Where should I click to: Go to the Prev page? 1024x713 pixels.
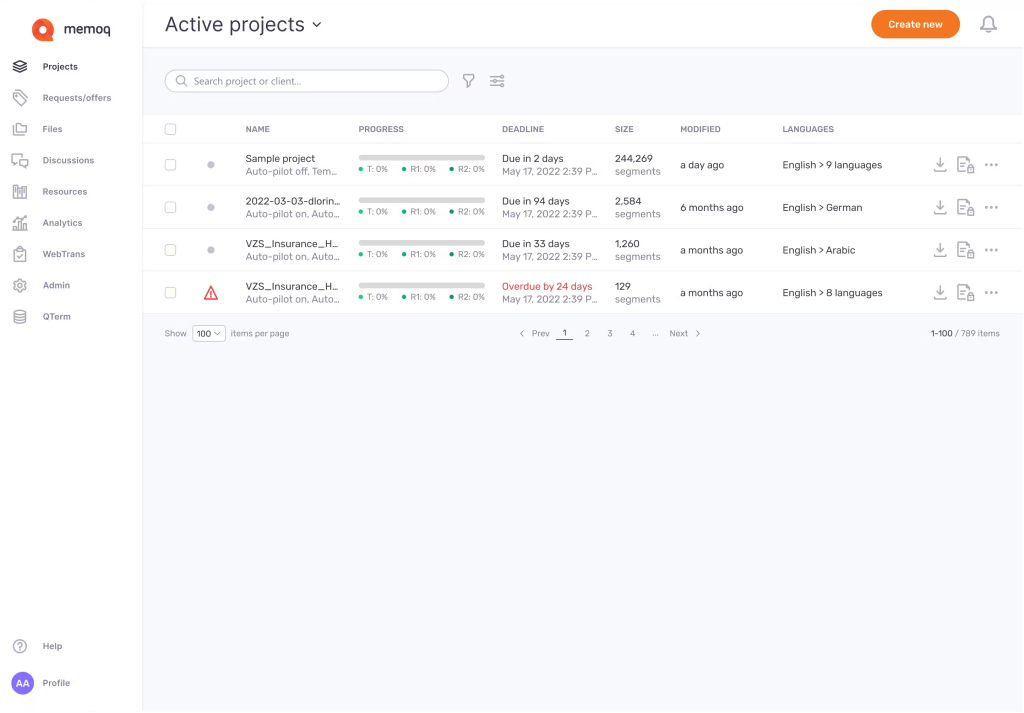[534, 334]
